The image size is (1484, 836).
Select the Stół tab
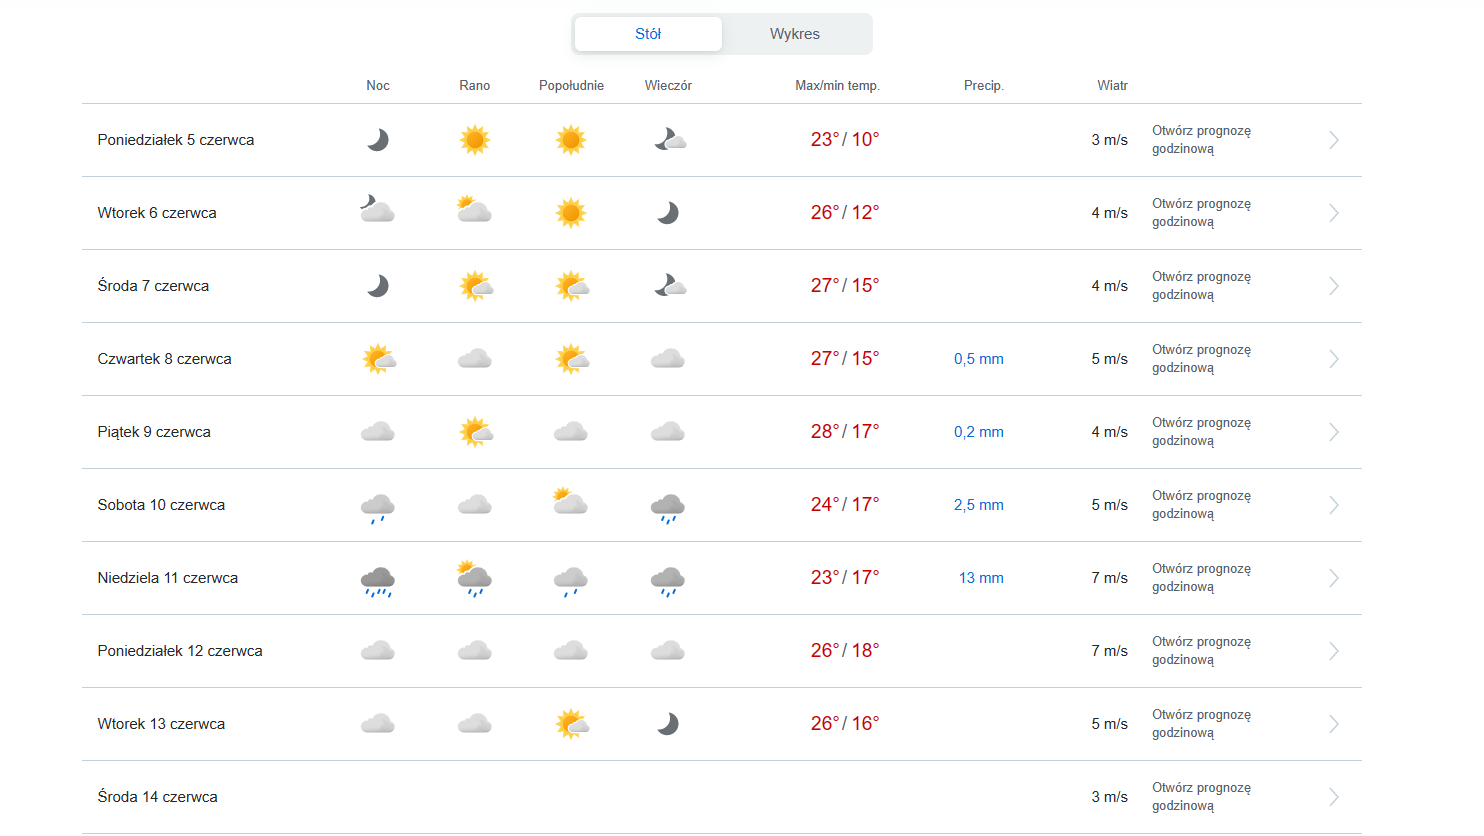648,34
